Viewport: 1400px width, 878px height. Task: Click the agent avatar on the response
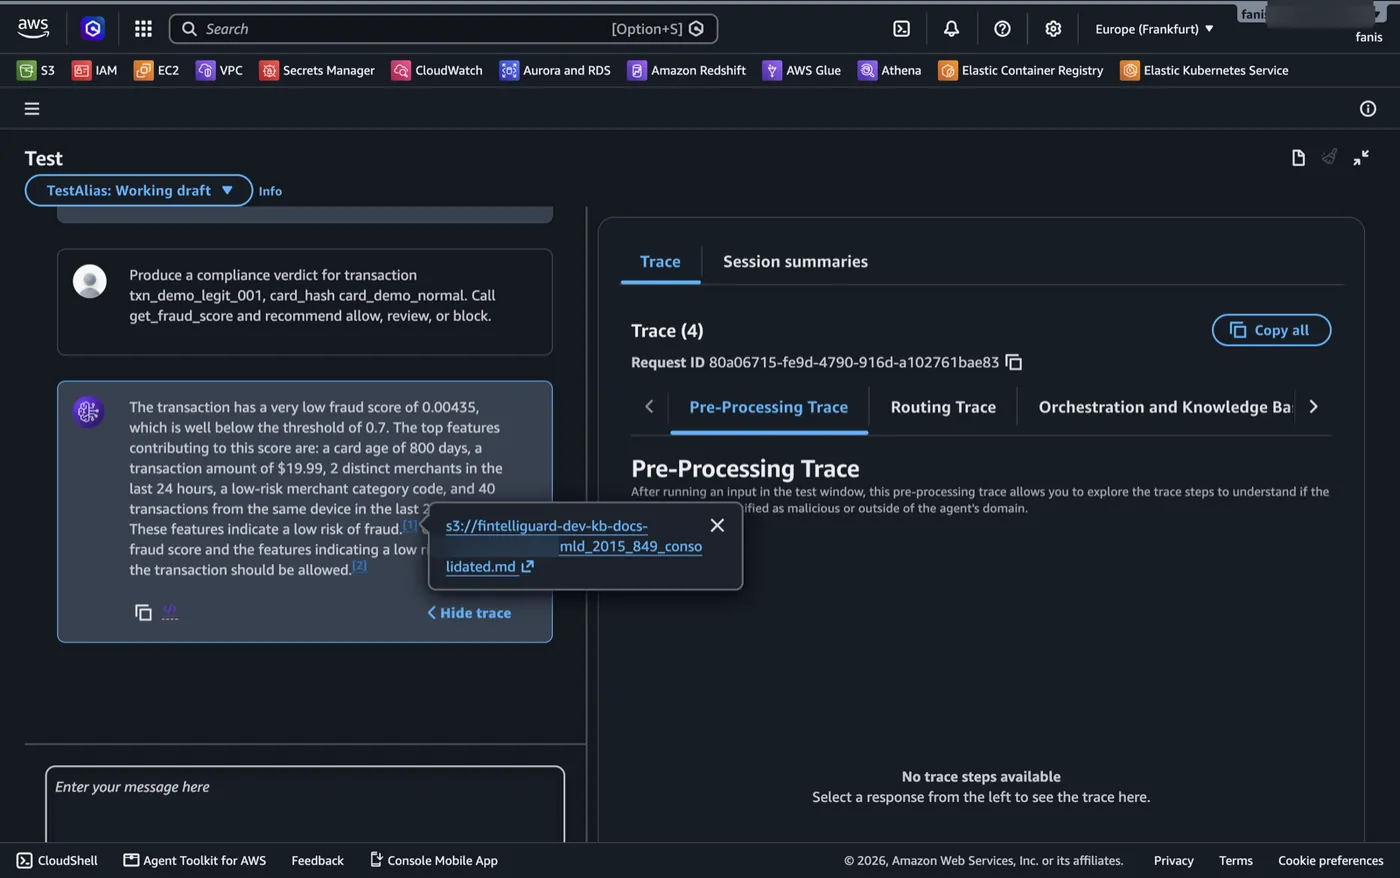click(x=88, y=411)
